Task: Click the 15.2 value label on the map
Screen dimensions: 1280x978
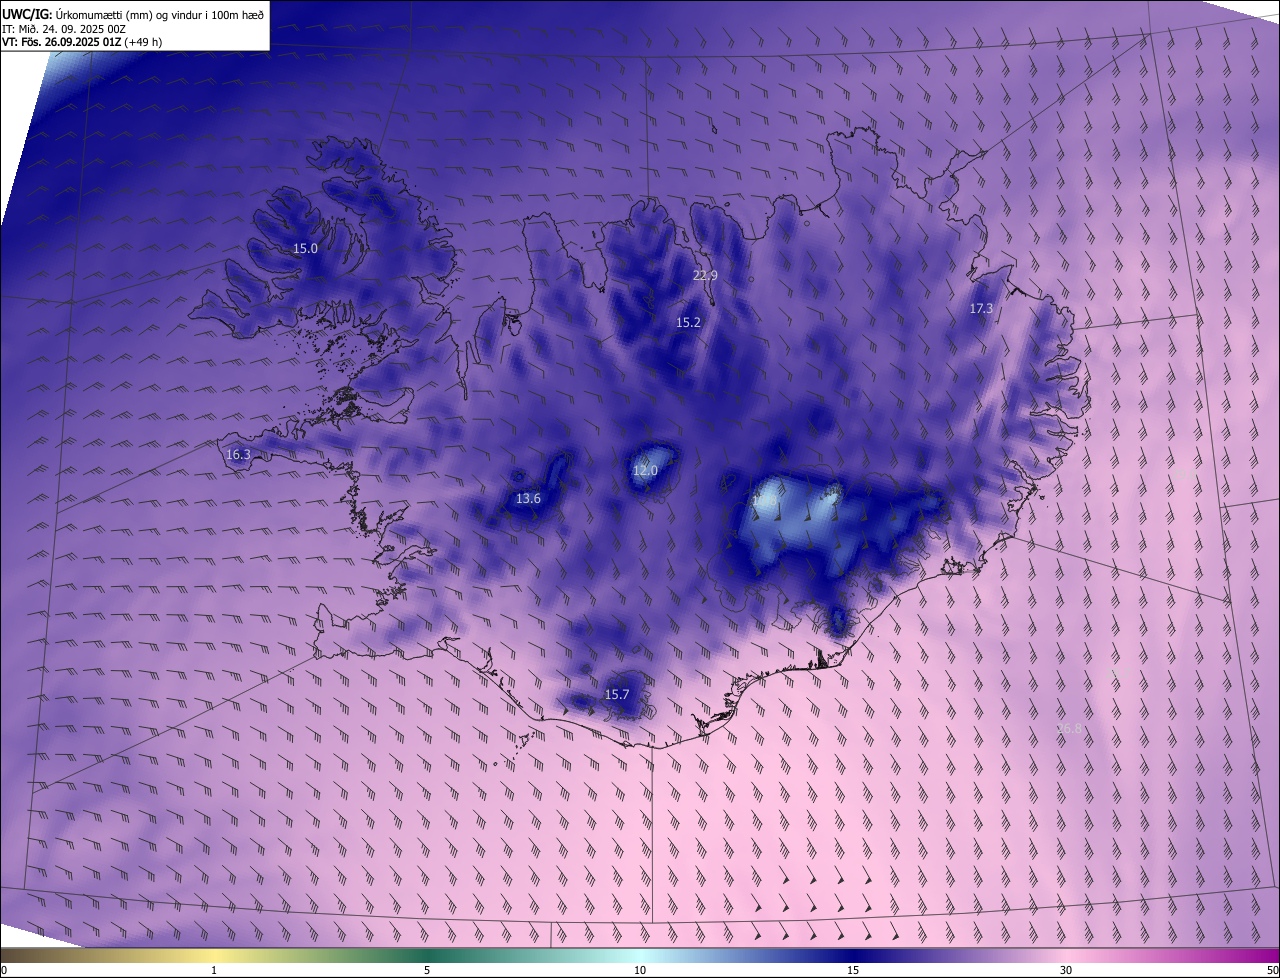Action: pos(688,322)
